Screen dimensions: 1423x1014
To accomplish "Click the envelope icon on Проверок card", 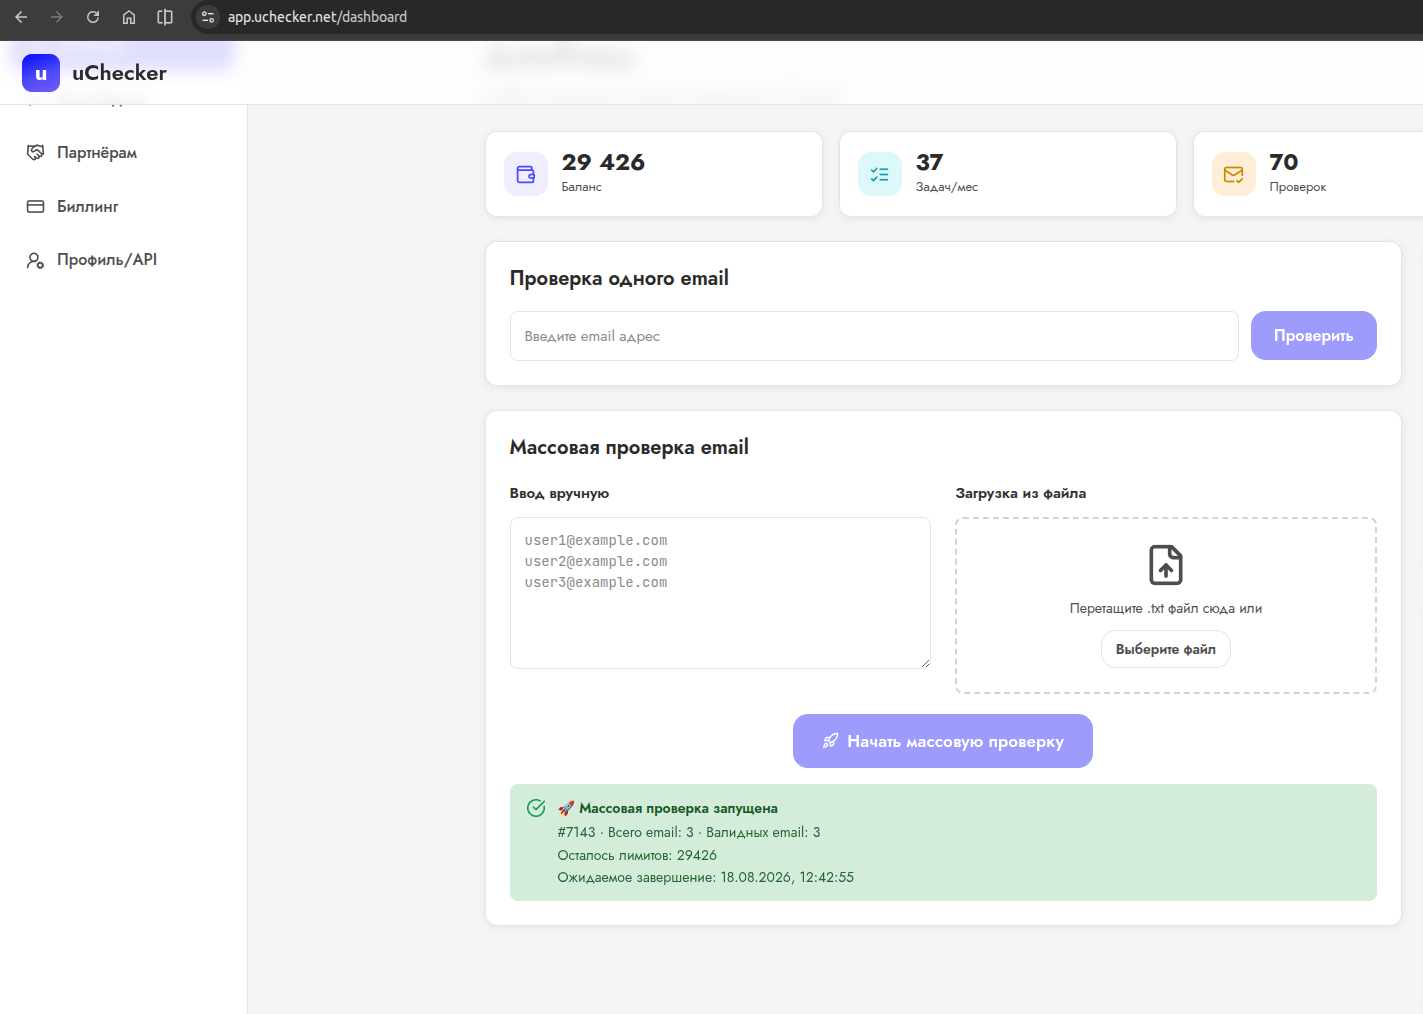I will 1234,174.
